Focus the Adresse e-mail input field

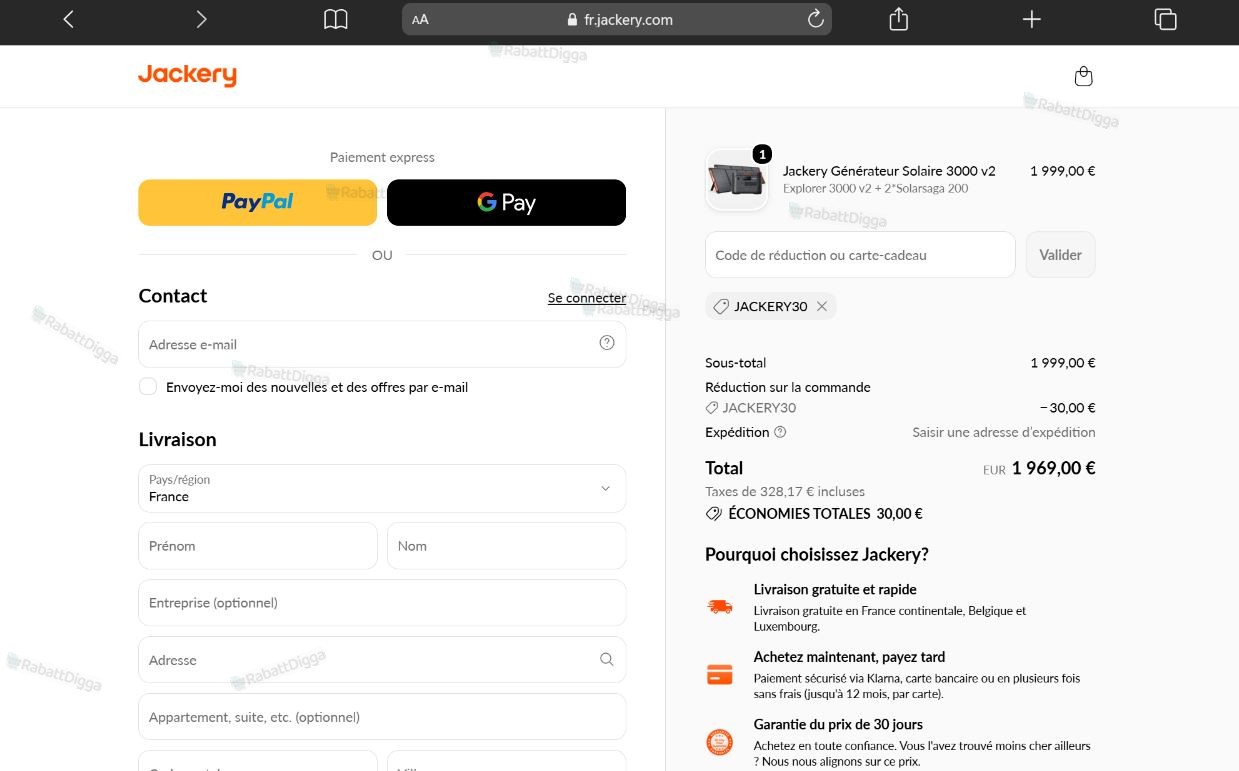click(382, 344)
